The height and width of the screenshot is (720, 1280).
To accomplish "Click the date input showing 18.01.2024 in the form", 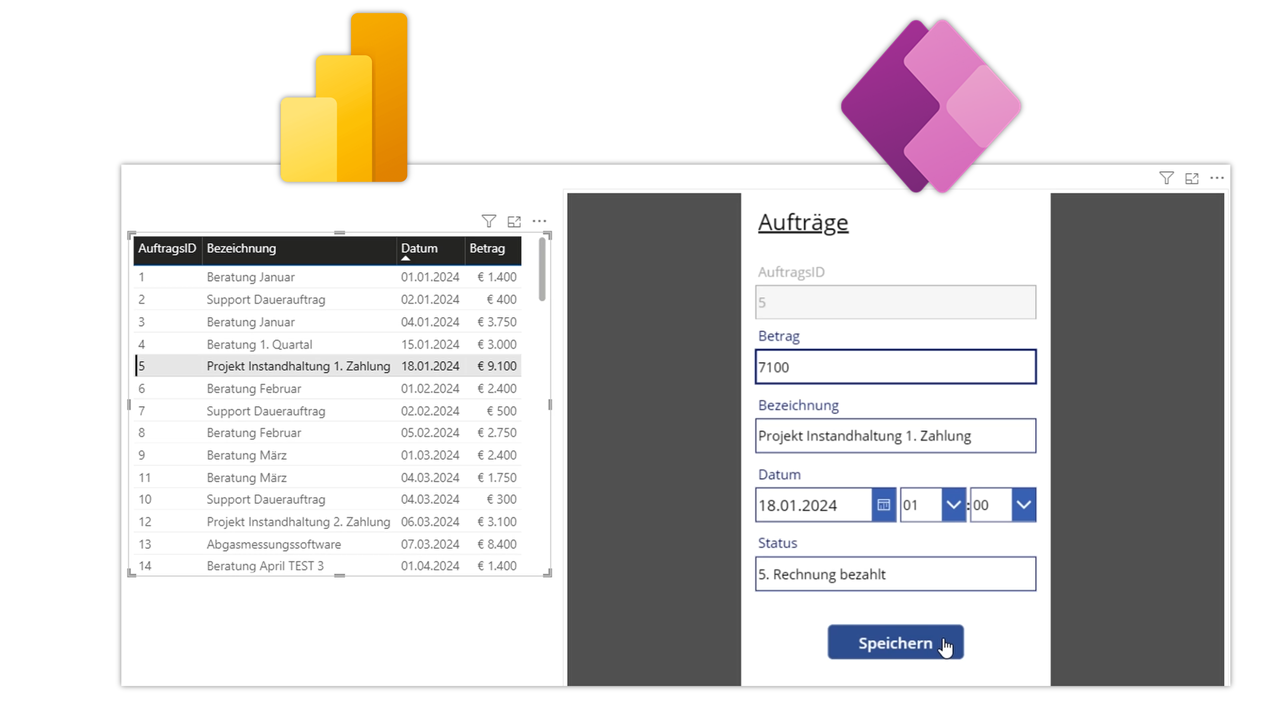I will click(x=813, y=505).
